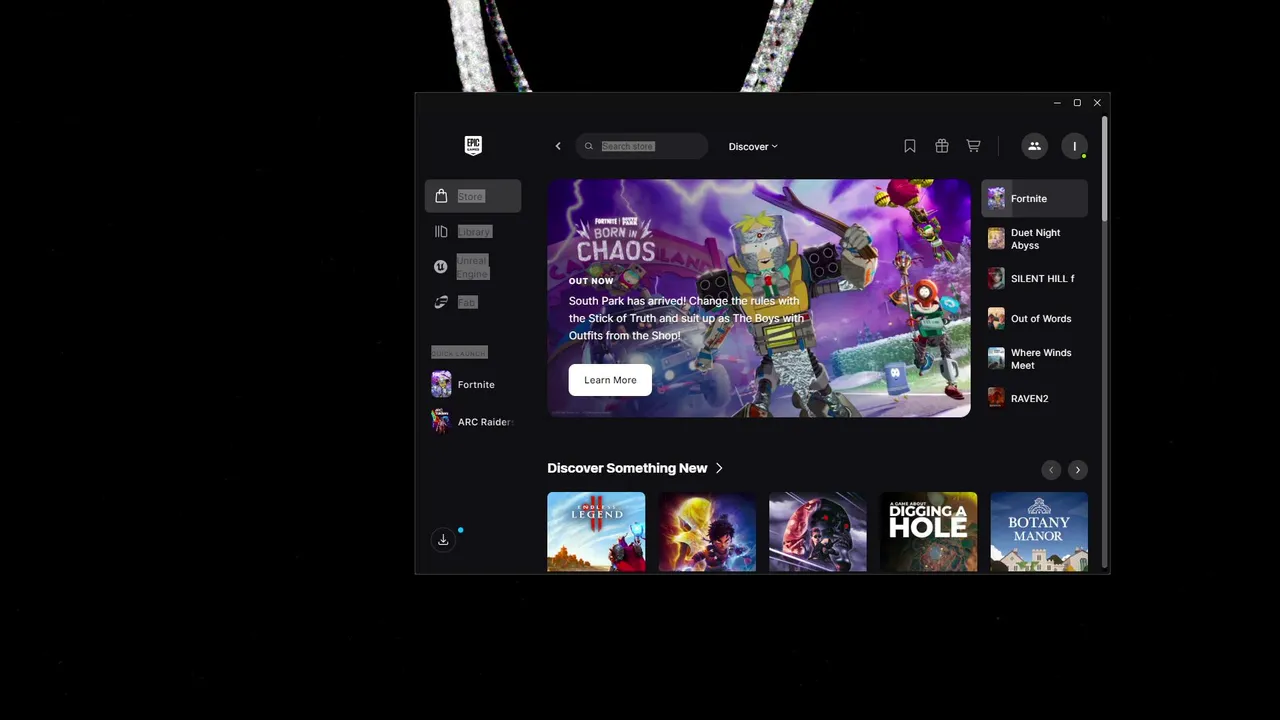1280x720 pixels.
Task: Select the Unreal Engine sidebar tab
Action: pos(473,267)
